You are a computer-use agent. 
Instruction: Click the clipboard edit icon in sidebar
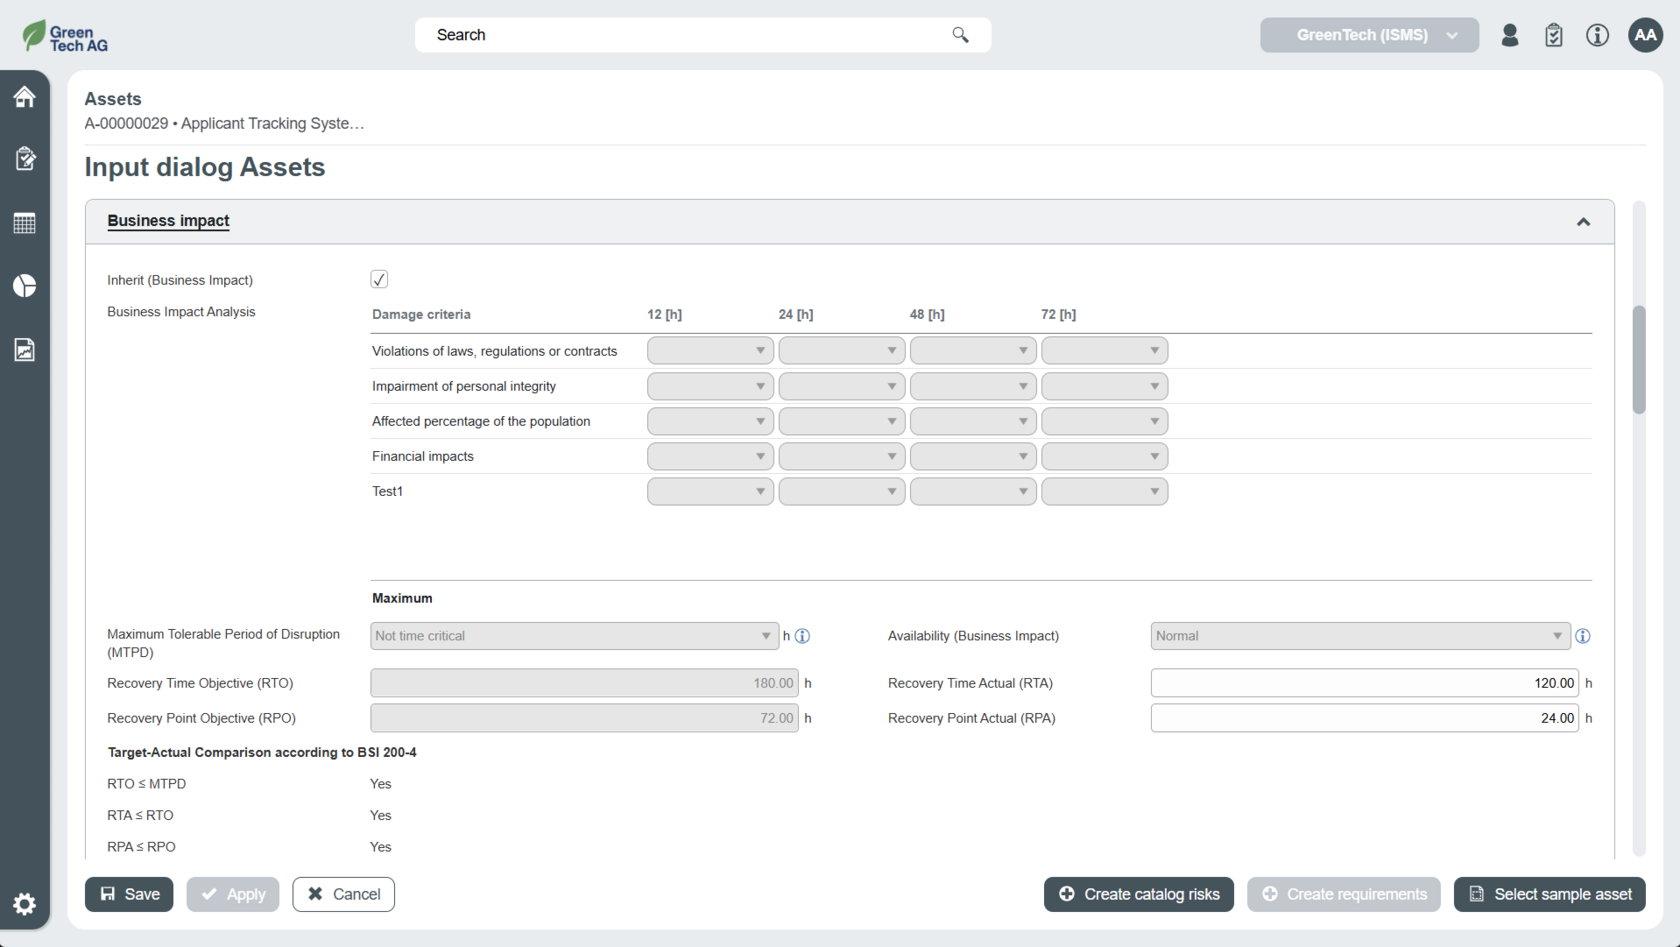point(25,159)
